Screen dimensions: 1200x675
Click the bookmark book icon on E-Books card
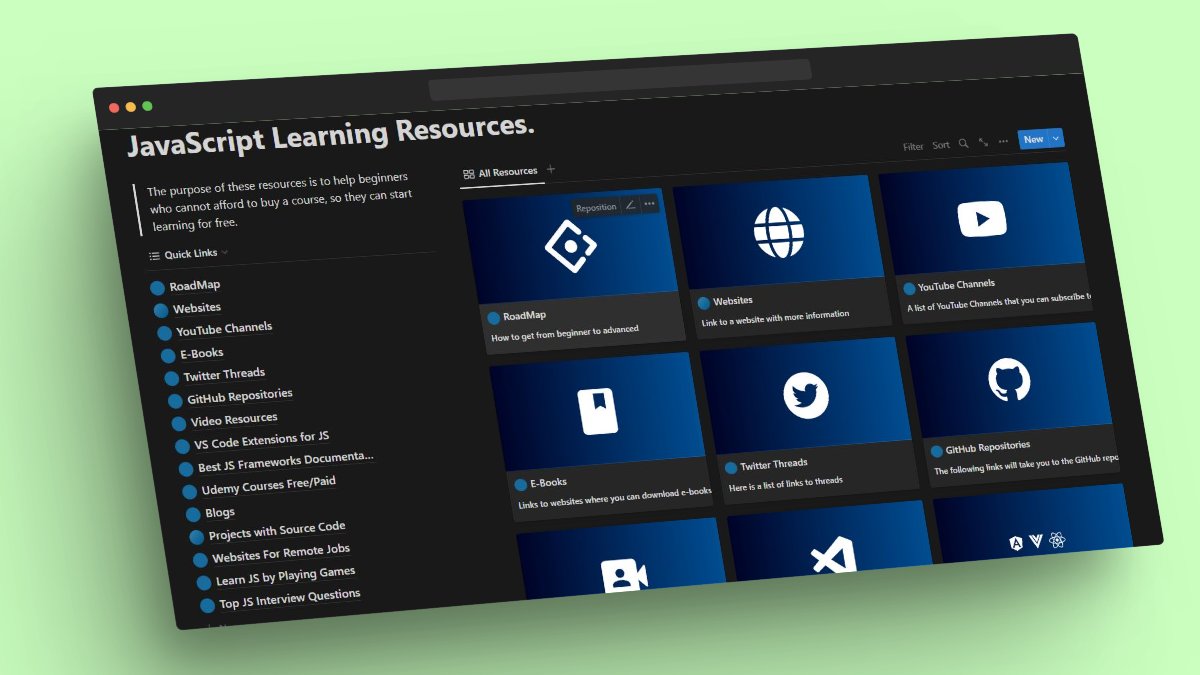(597, 411)
